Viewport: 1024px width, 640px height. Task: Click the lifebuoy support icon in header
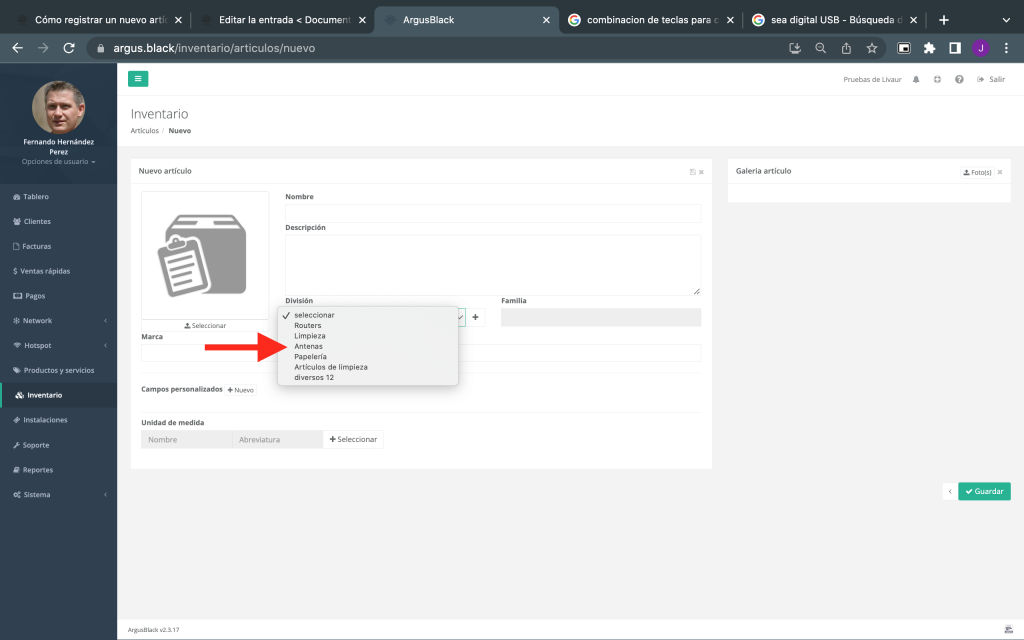click(x=937, y=79)
